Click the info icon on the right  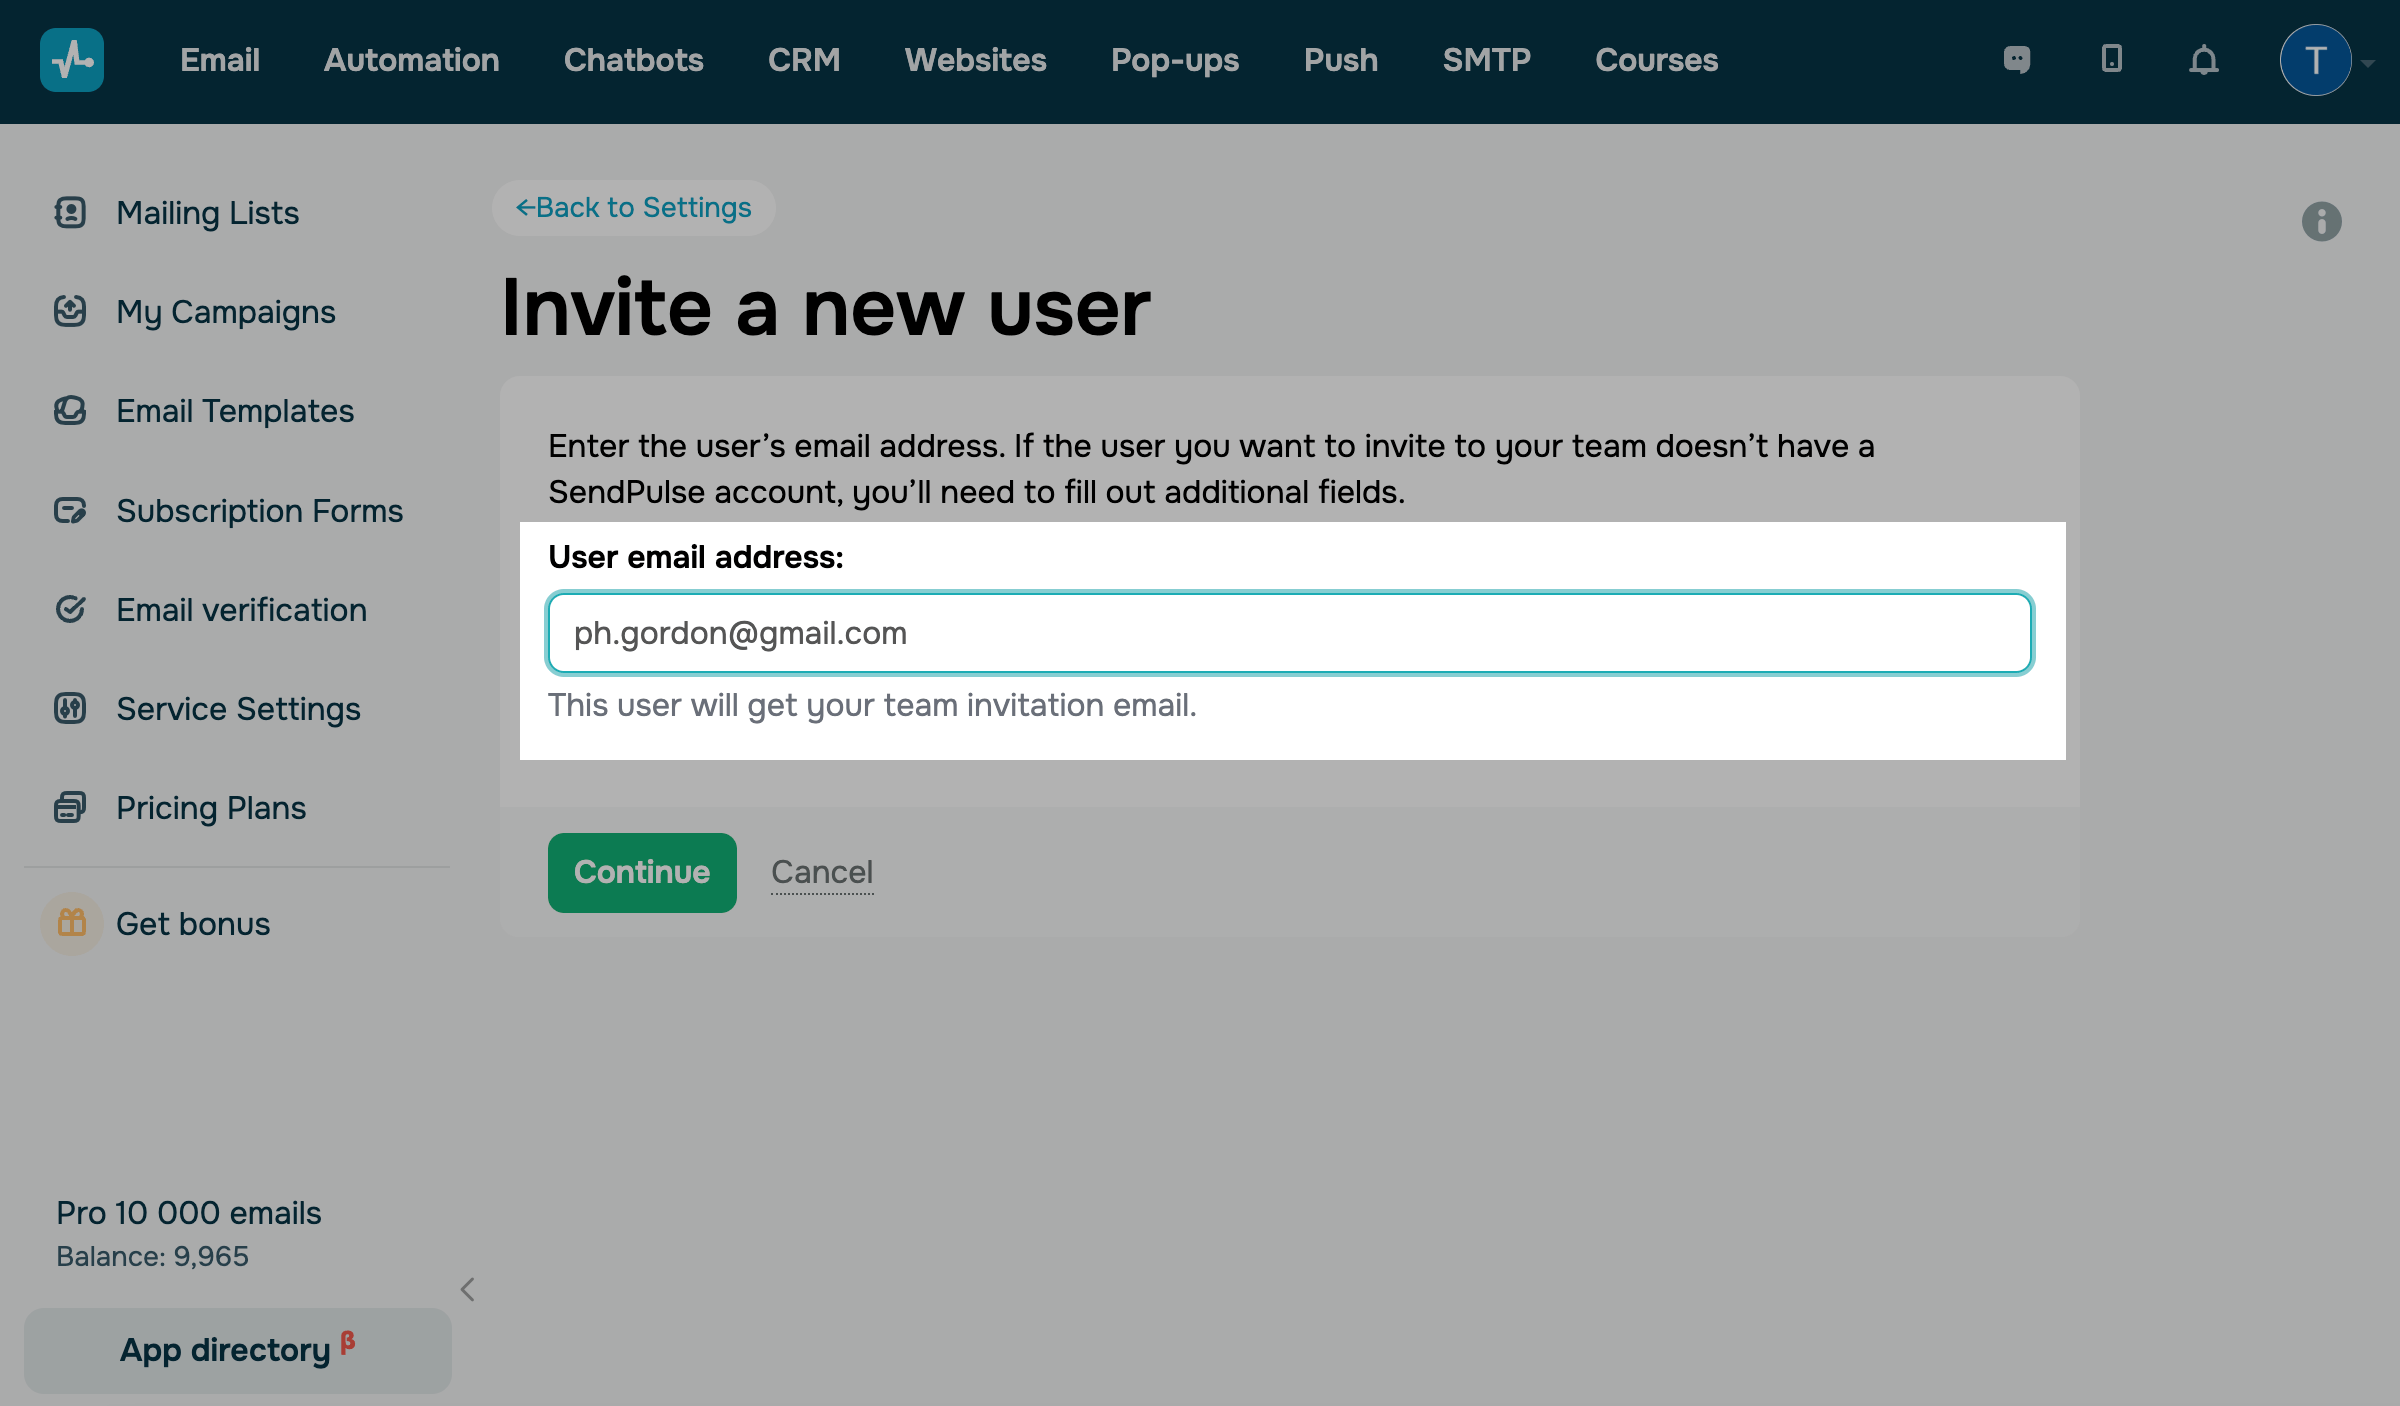2321,221
